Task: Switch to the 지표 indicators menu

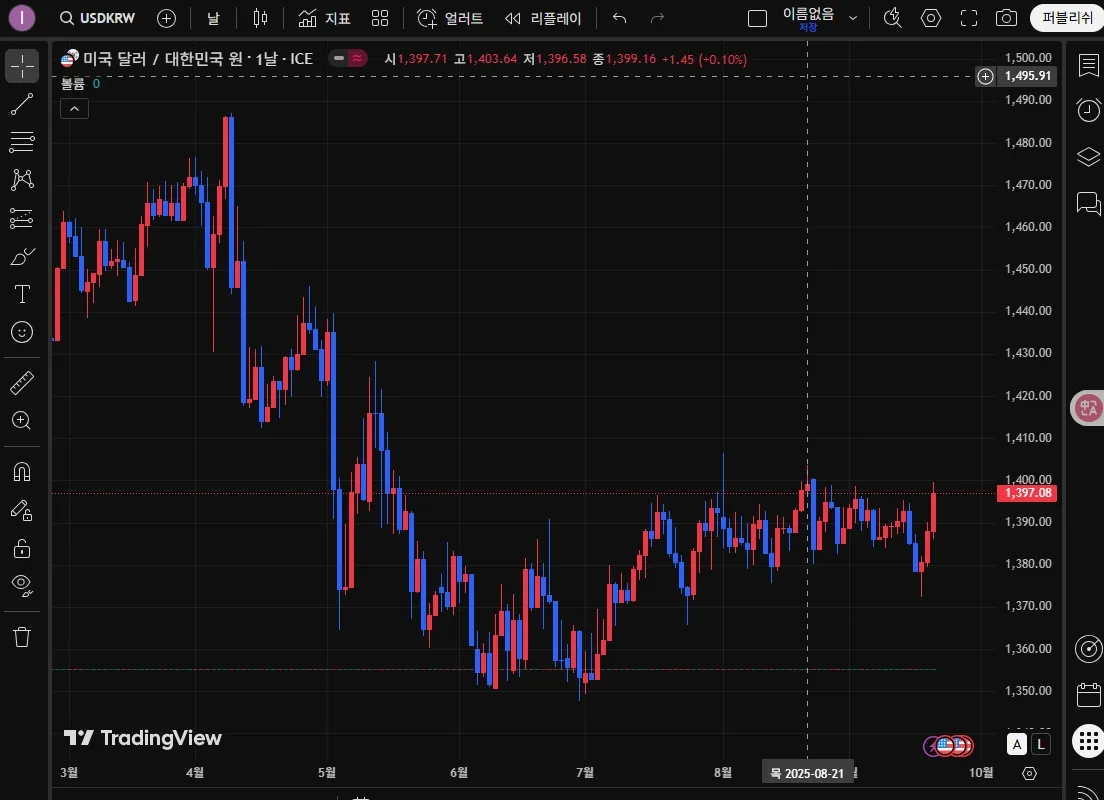Action: [x=323, y=18]
